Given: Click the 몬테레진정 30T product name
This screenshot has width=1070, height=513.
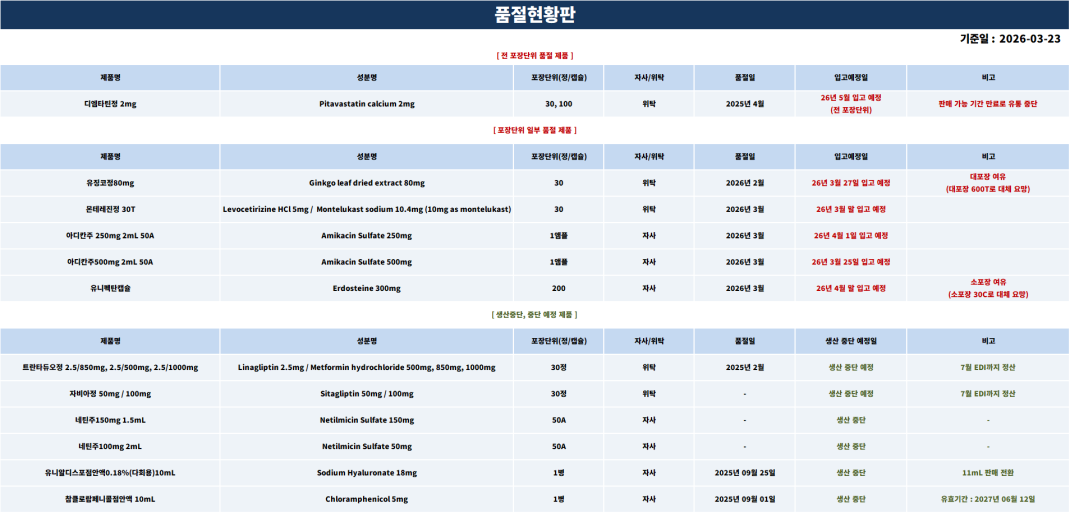Looking at the screenshot, I should [x=110, y=209].
